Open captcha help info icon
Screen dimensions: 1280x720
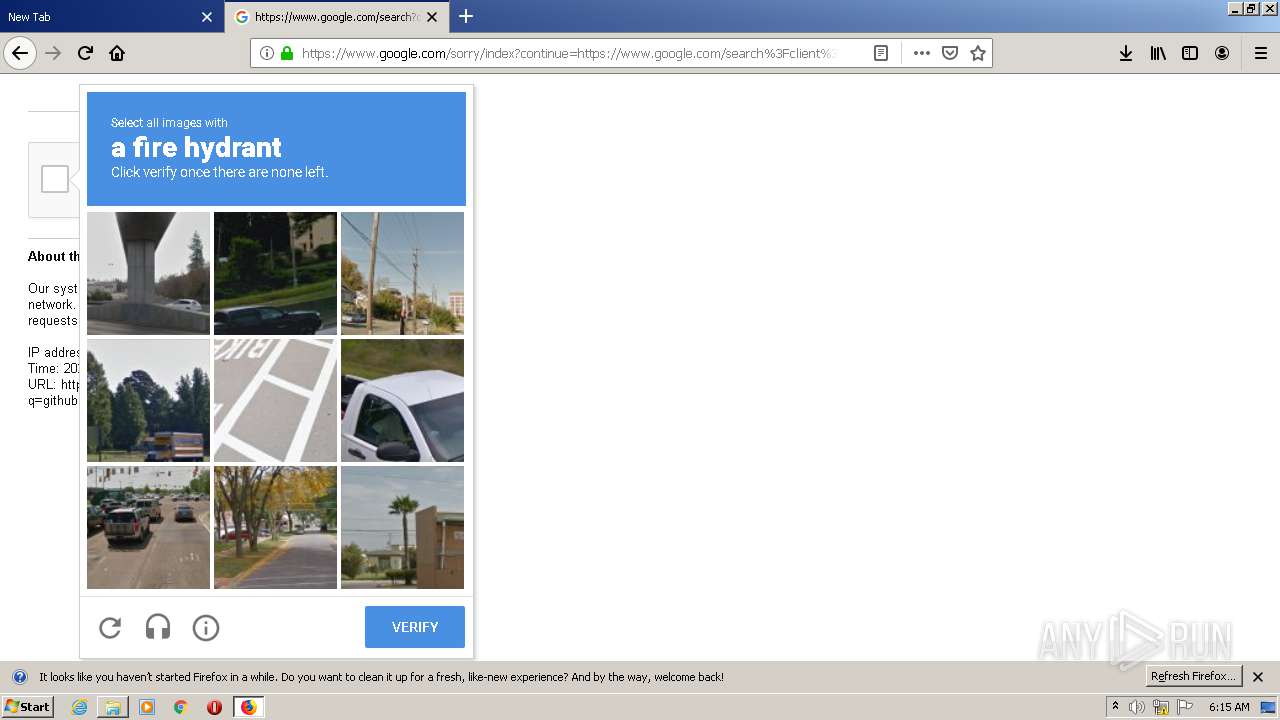[206, 627]
